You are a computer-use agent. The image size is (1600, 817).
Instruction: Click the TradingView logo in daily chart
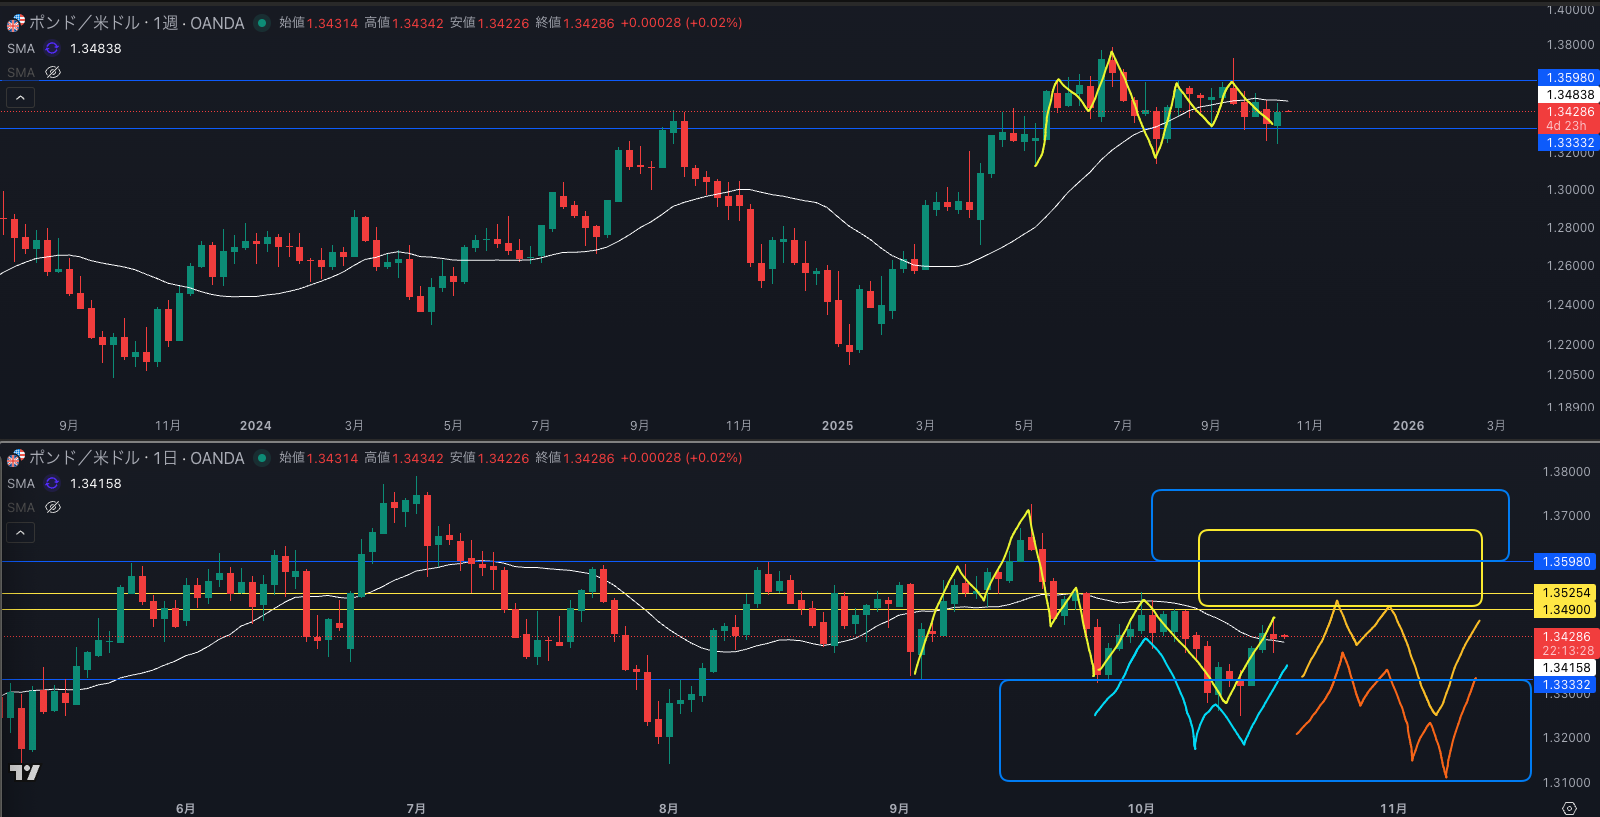click(x=25, y=772)
